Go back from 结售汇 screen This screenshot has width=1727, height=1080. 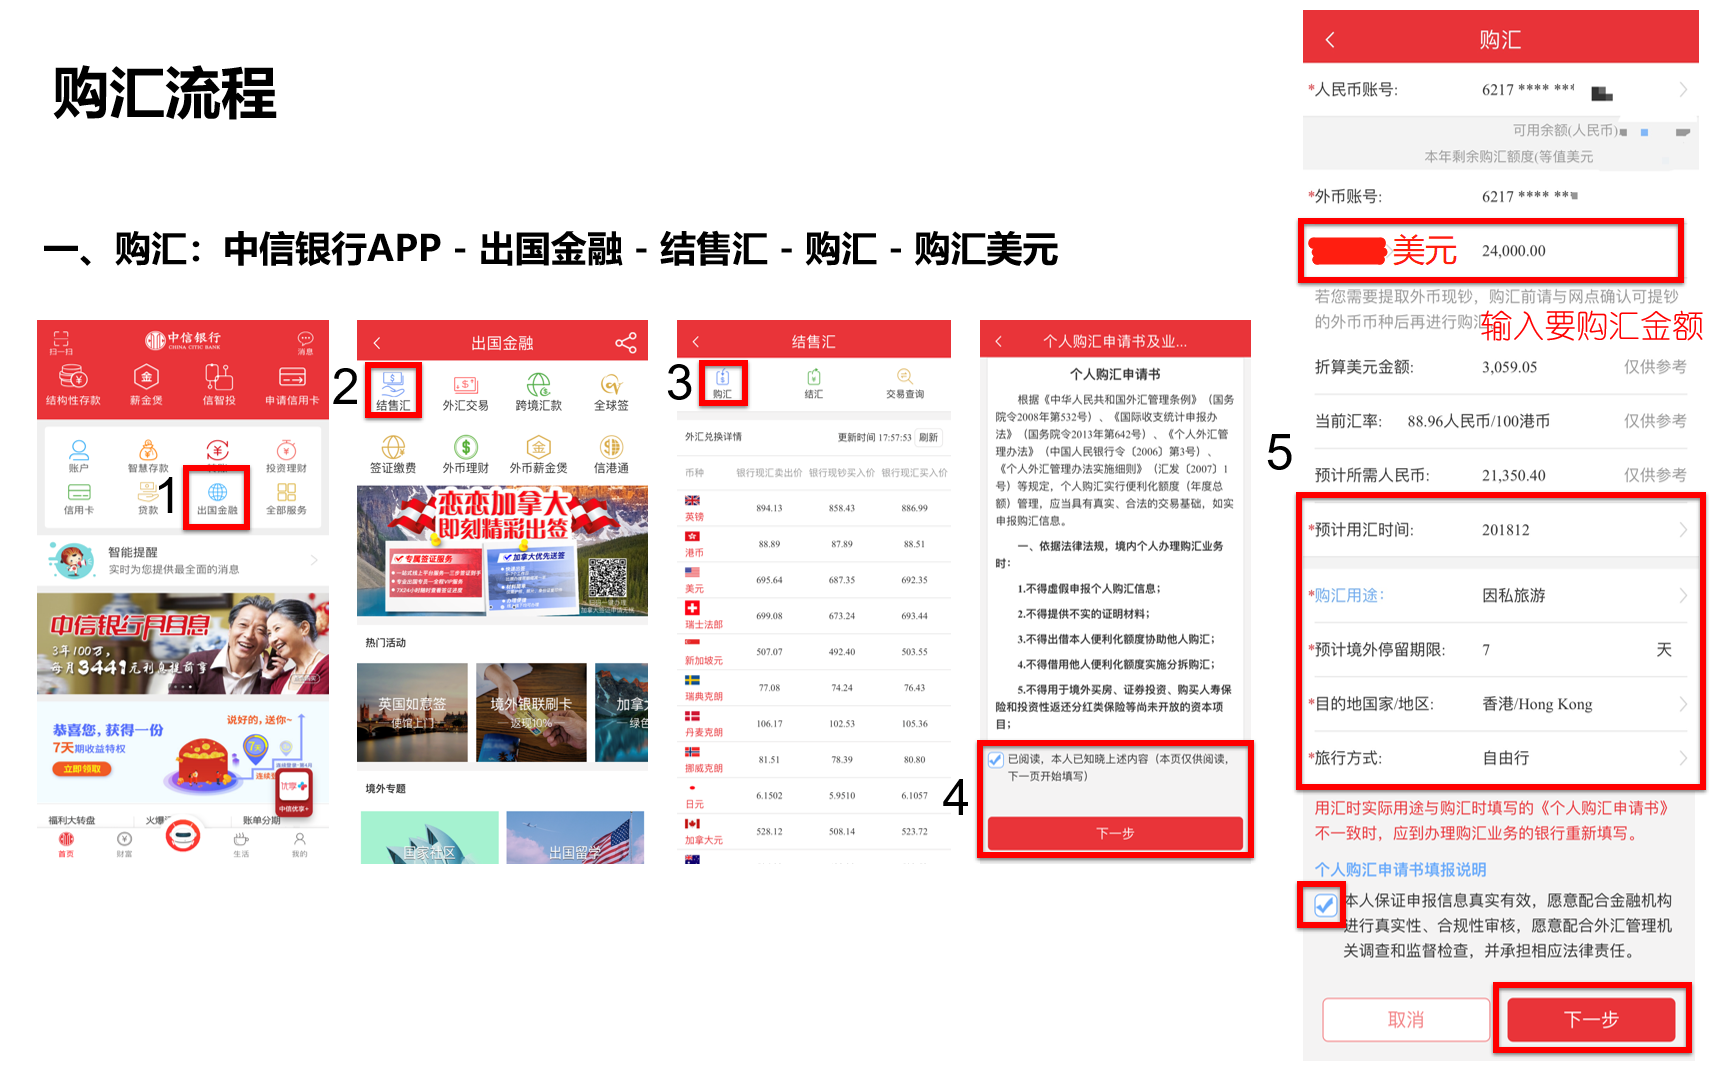click(x=696, y=342)
